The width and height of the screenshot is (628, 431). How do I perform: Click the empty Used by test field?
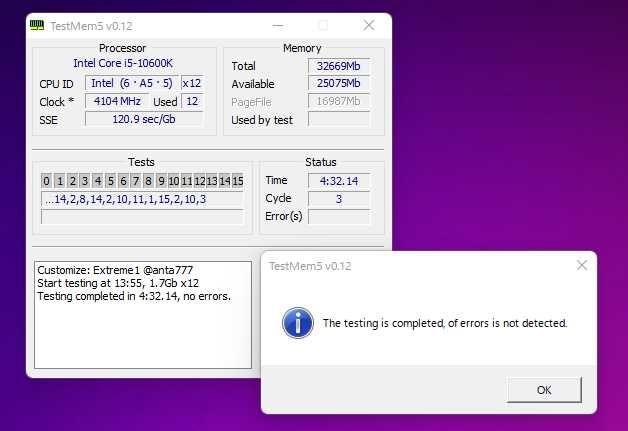coord(339,119)
